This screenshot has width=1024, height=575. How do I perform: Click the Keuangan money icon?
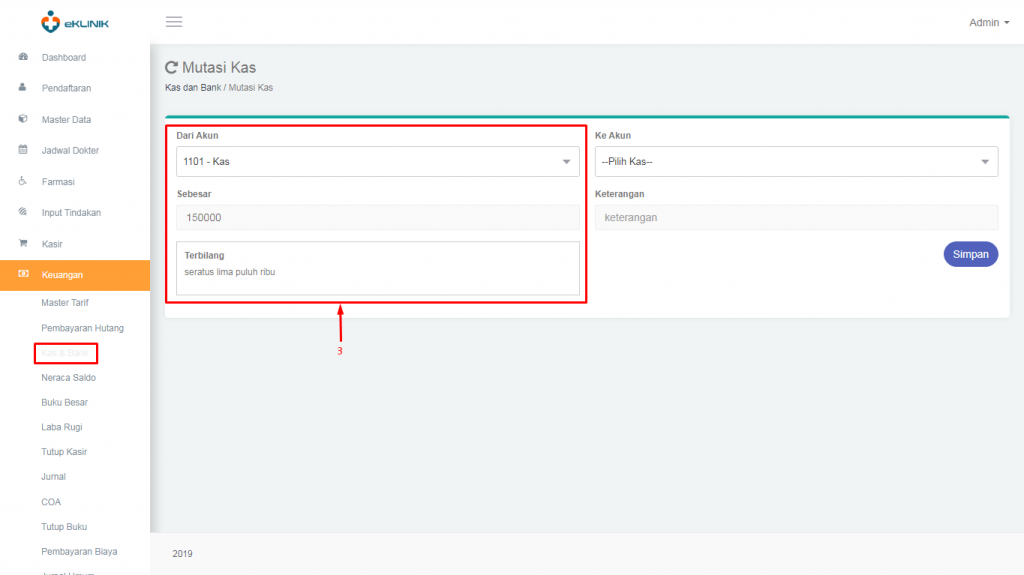point(23,274)
